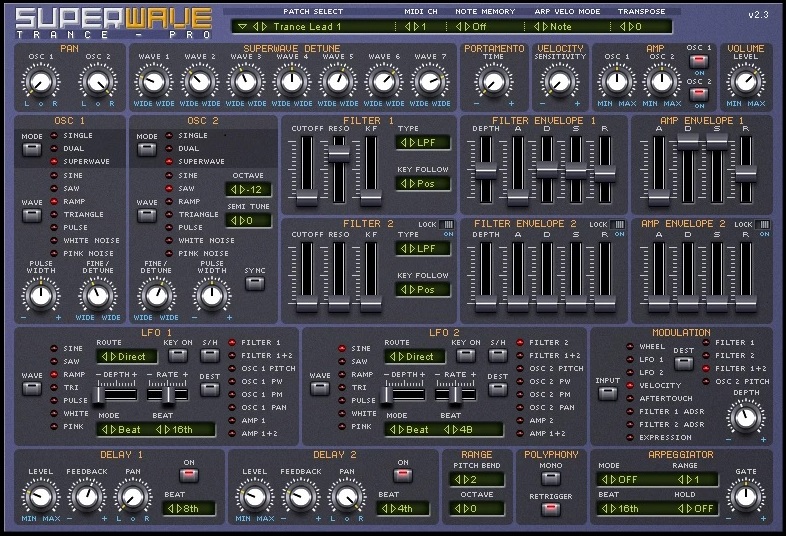Click the Delay 1 Level knob

tap(41, 497)
